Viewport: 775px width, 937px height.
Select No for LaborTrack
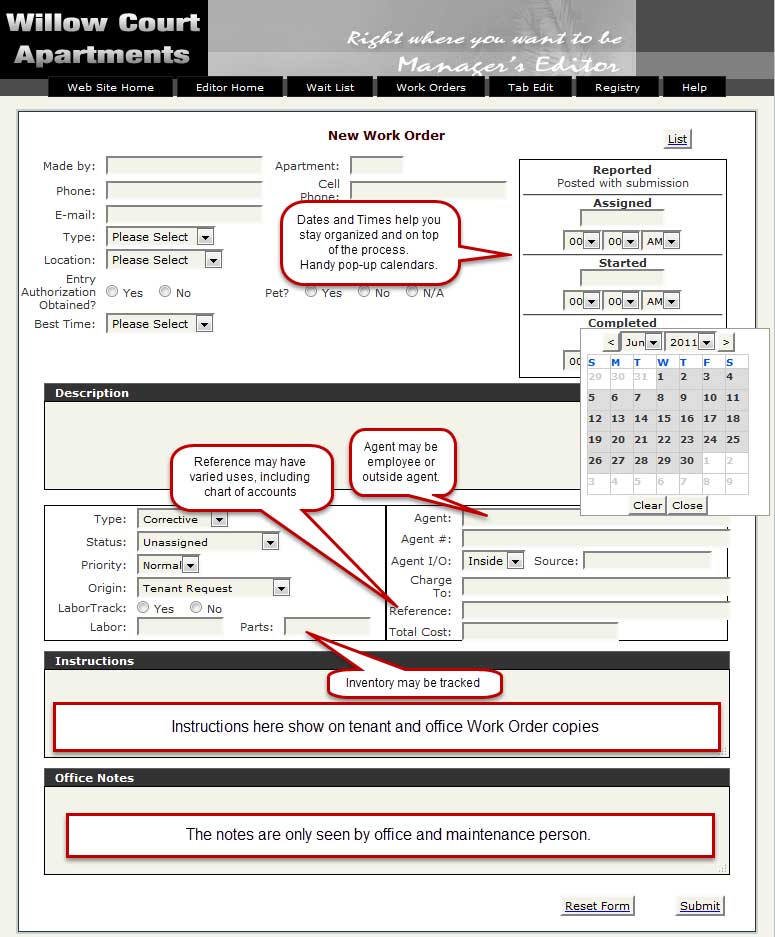[196, 607]
